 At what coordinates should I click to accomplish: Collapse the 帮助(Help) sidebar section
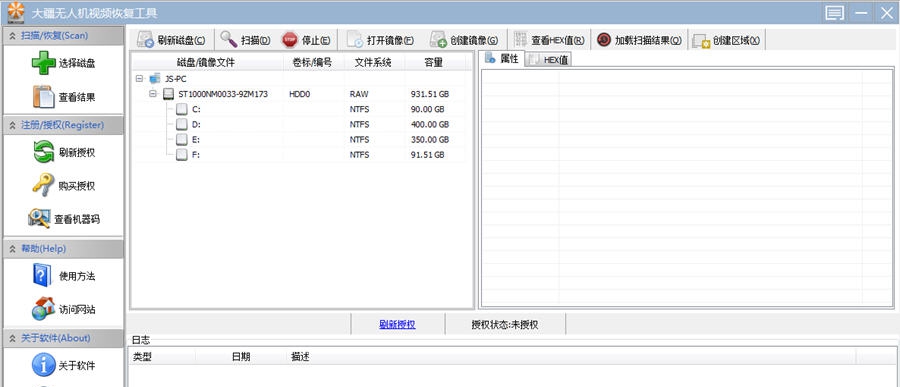tap(13, 249)
